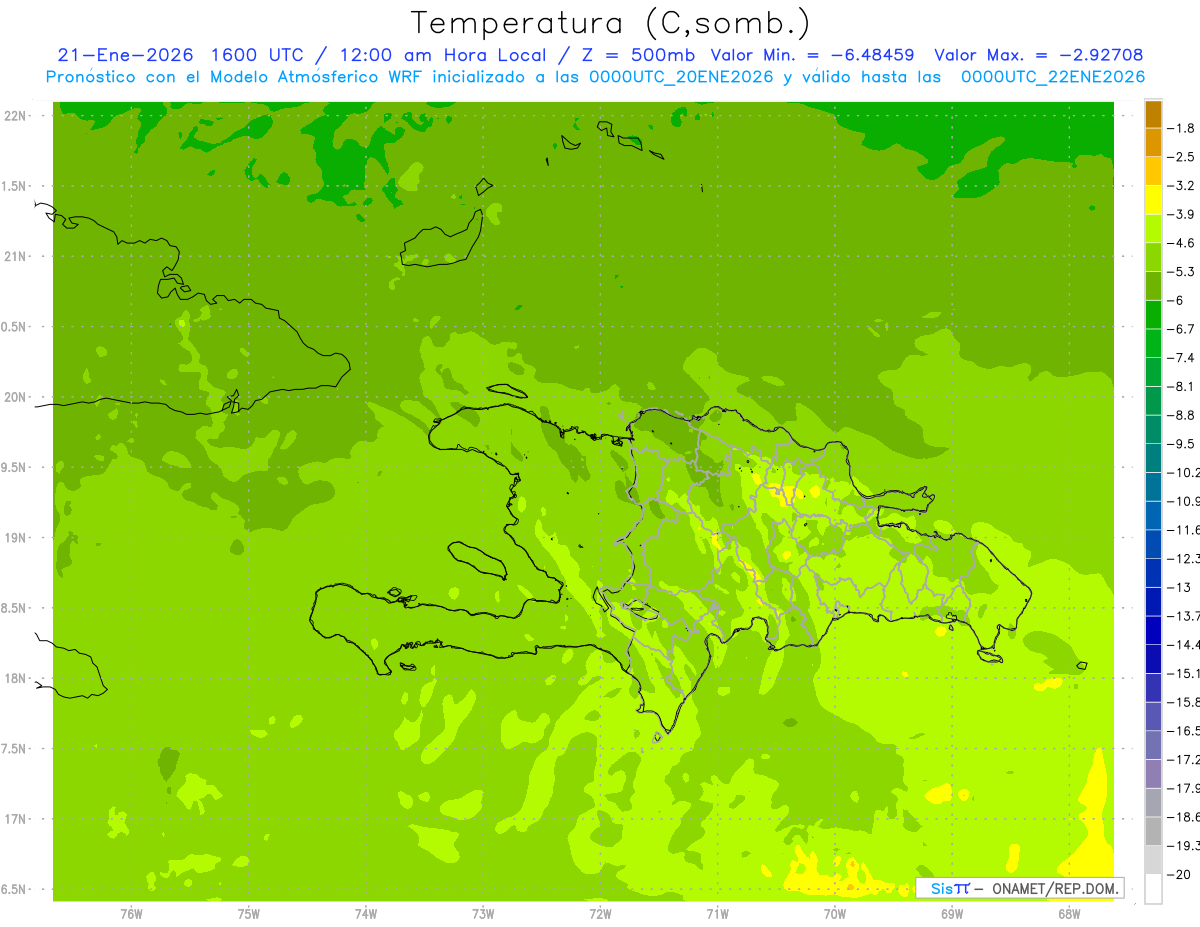Viewport: 1200px width, 927px height.
Task: Click the '-2.5' color bar value
Action: click(1182, 157)
